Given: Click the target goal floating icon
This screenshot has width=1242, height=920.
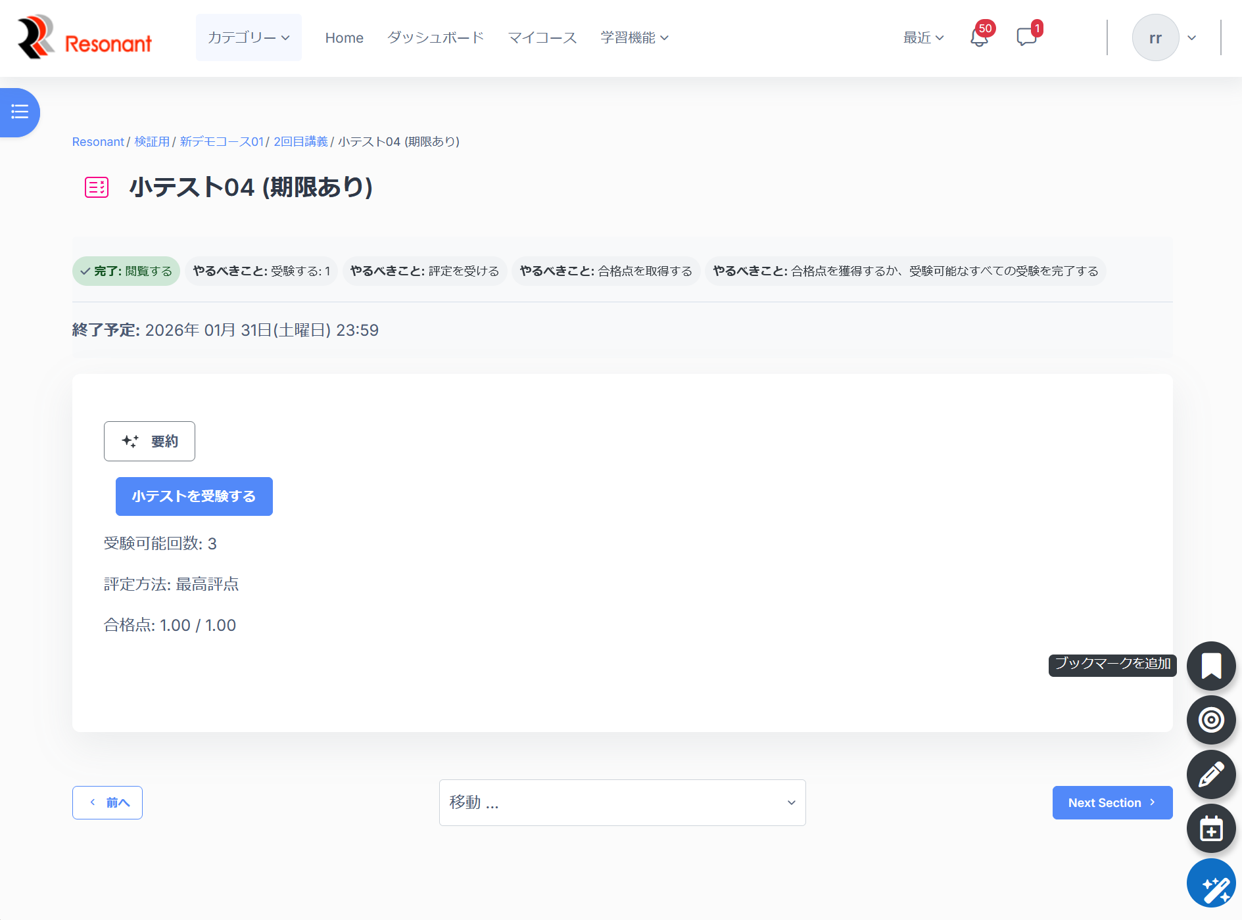Looking at the screenshot, I should 1211,720.
